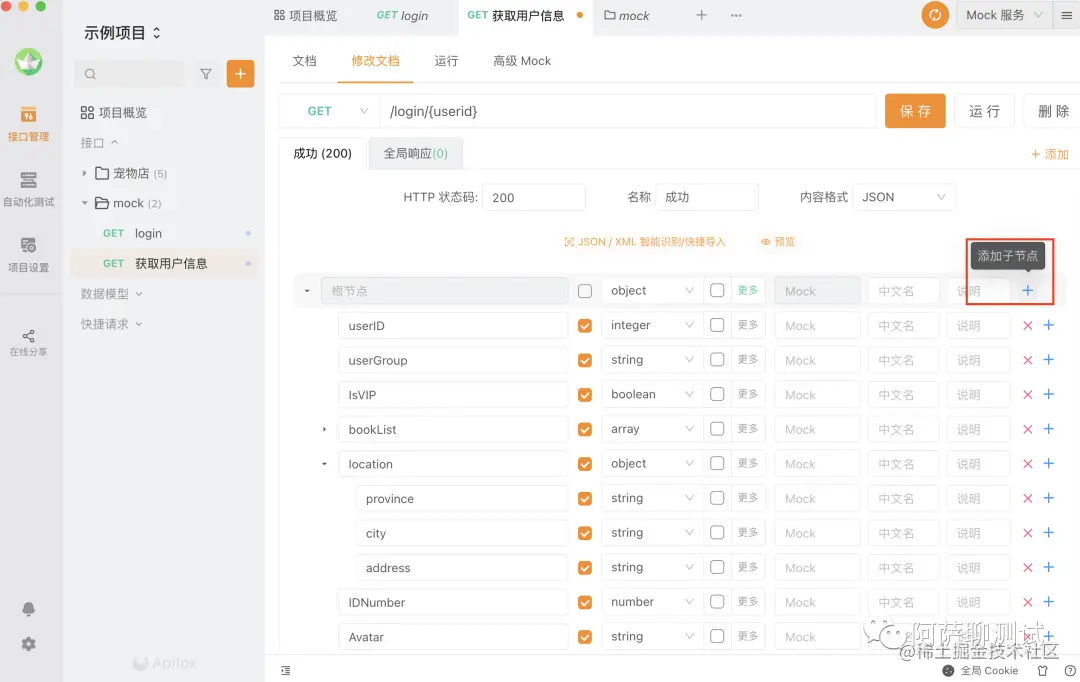
Task: Click the orange sync icon near Mock 服务
Action: tap(934, 15)
